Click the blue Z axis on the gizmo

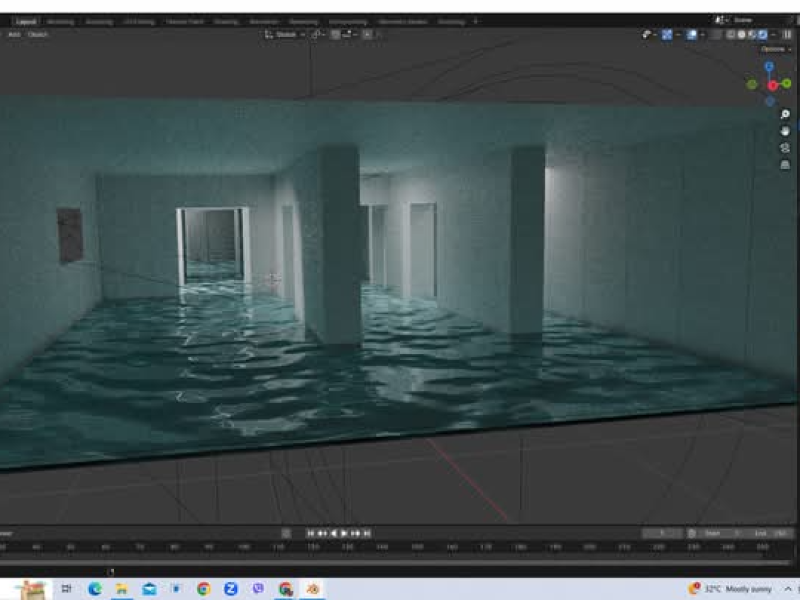pyautogui.click(x=769, y=67)
